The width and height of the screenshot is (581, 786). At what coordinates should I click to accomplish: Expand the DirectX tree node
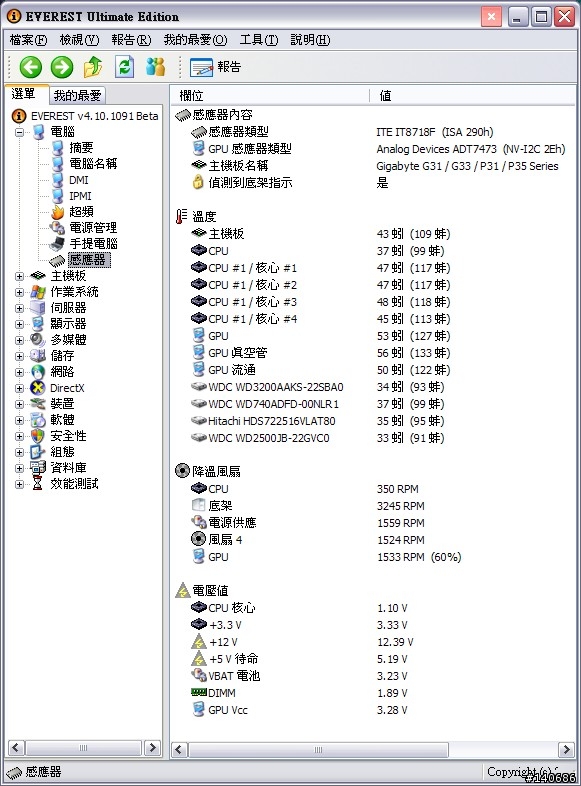[x=19, y=388]
